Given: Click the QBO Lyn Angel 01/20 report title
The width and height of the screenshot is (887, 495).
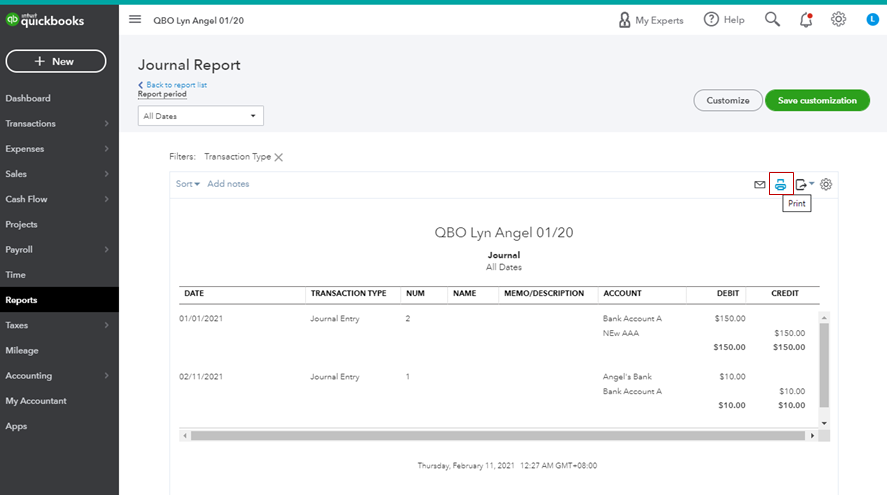Looking at the screenshot, I should (503, 233).
